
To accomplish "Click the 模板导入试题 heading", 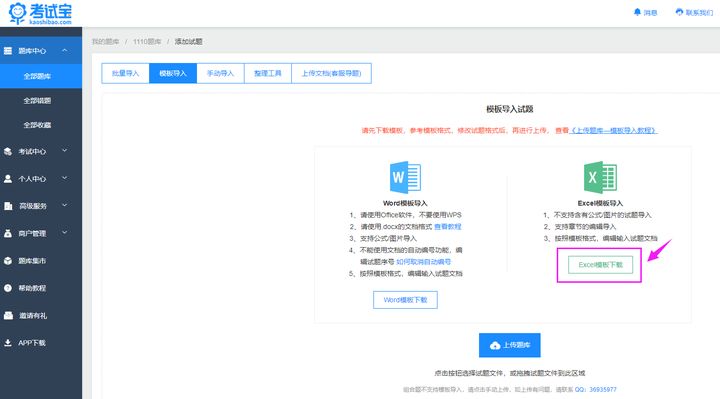I will point(510,109).
